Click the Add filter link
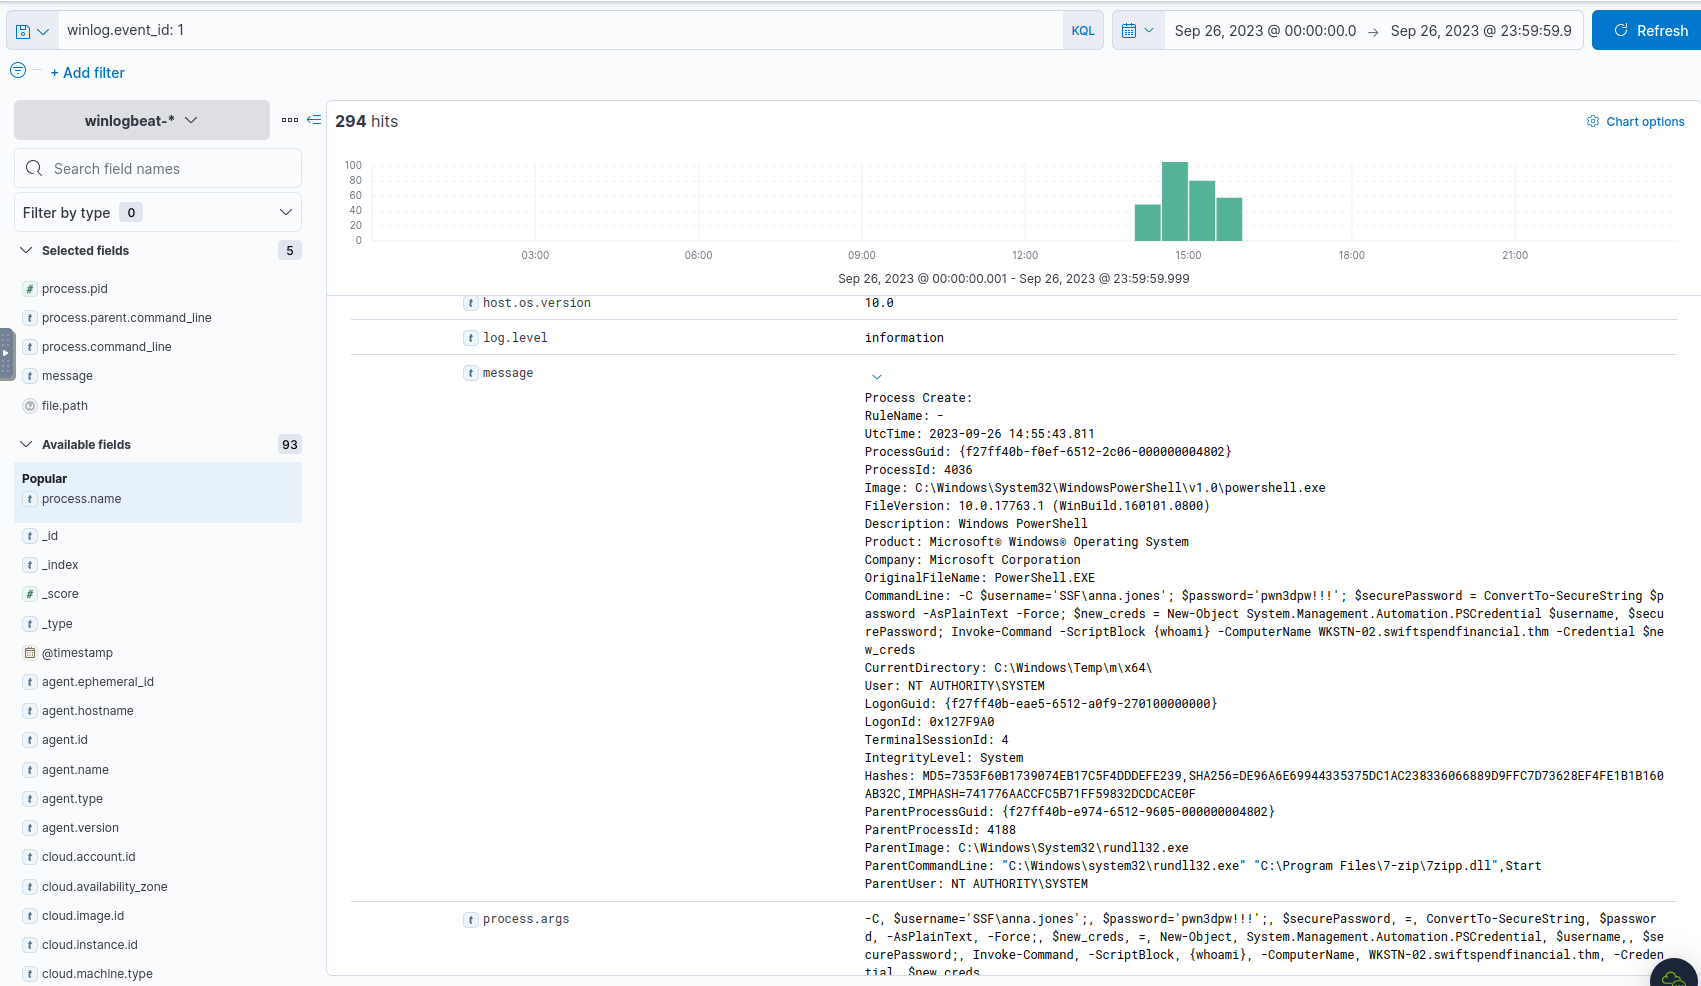1701x986 pixels. point(88,73)
